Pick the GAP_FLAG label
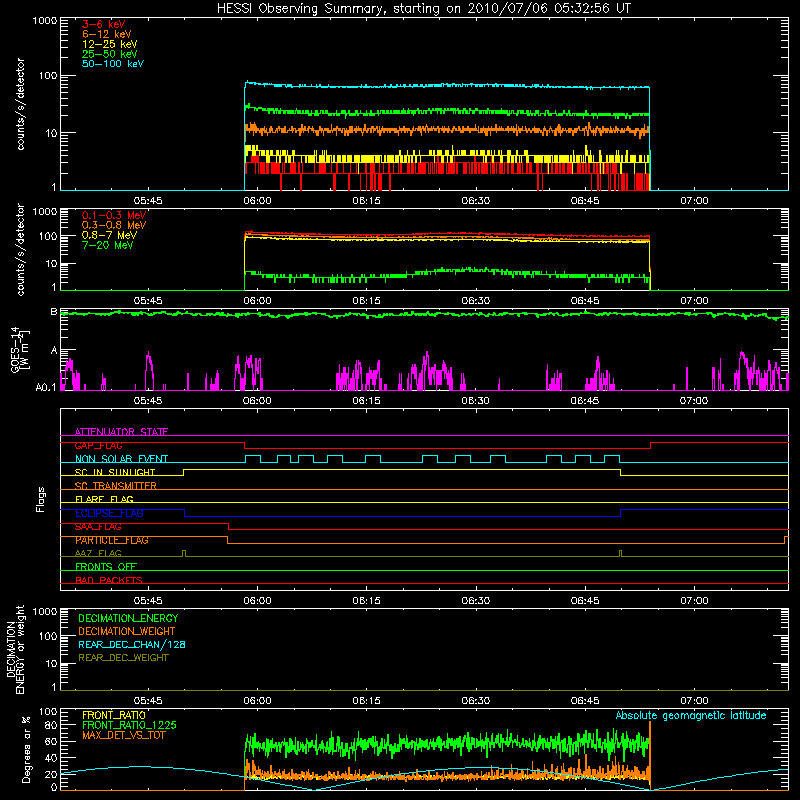 (99, 445)
